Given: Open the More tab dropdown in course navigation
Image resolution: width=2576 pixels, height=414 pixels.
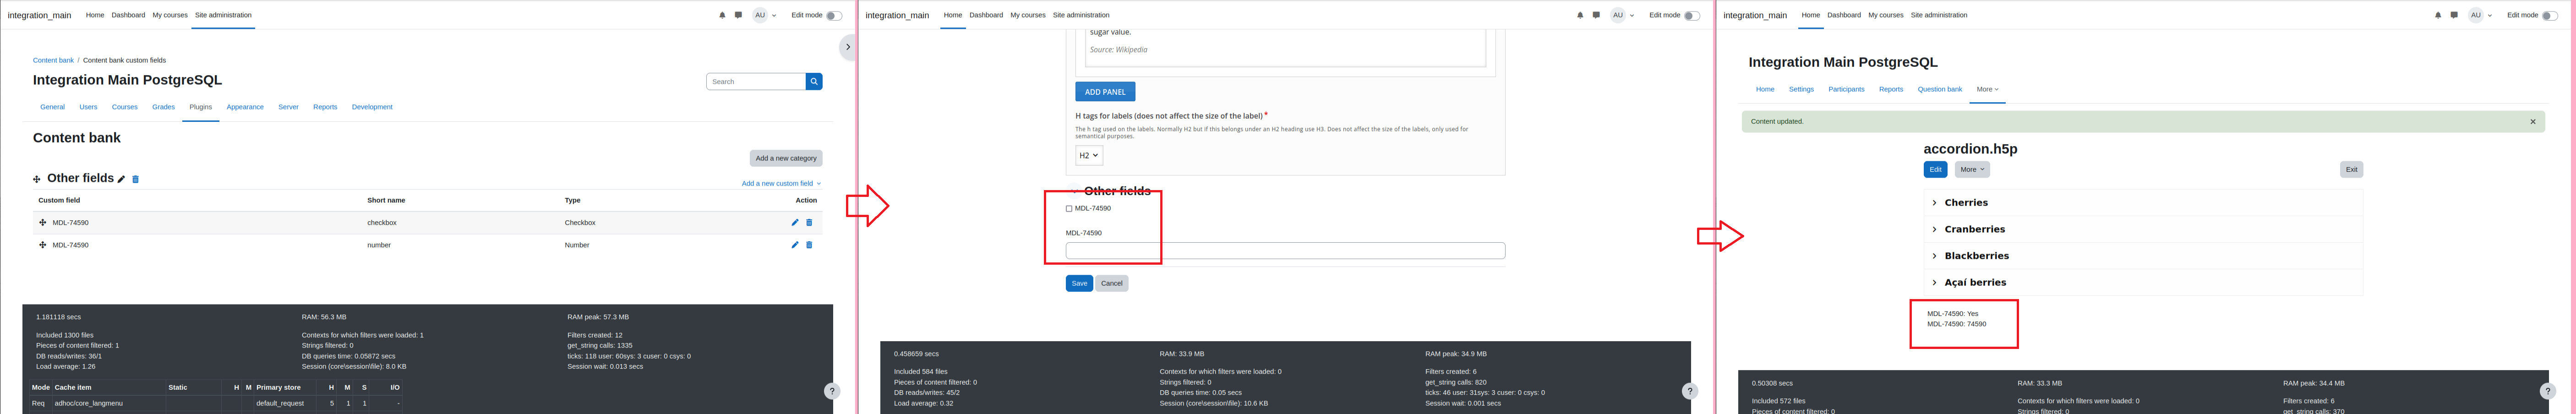Looking at the screenshot, I should click(x=1988, y=89).
